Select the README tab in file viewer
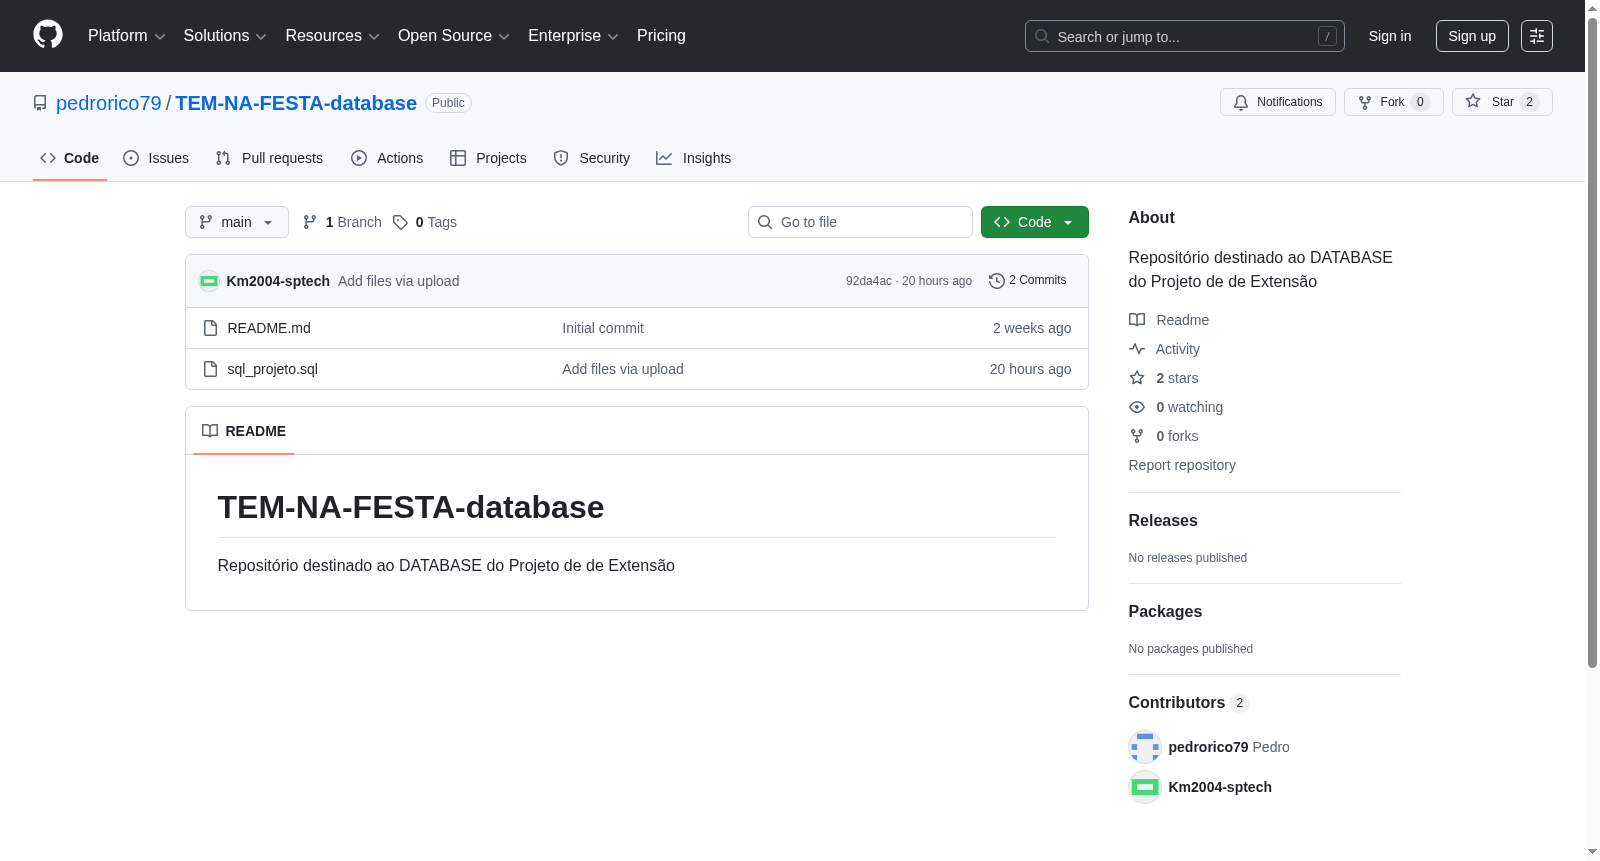Screen dimensions: 1600x861 [244, 431]
